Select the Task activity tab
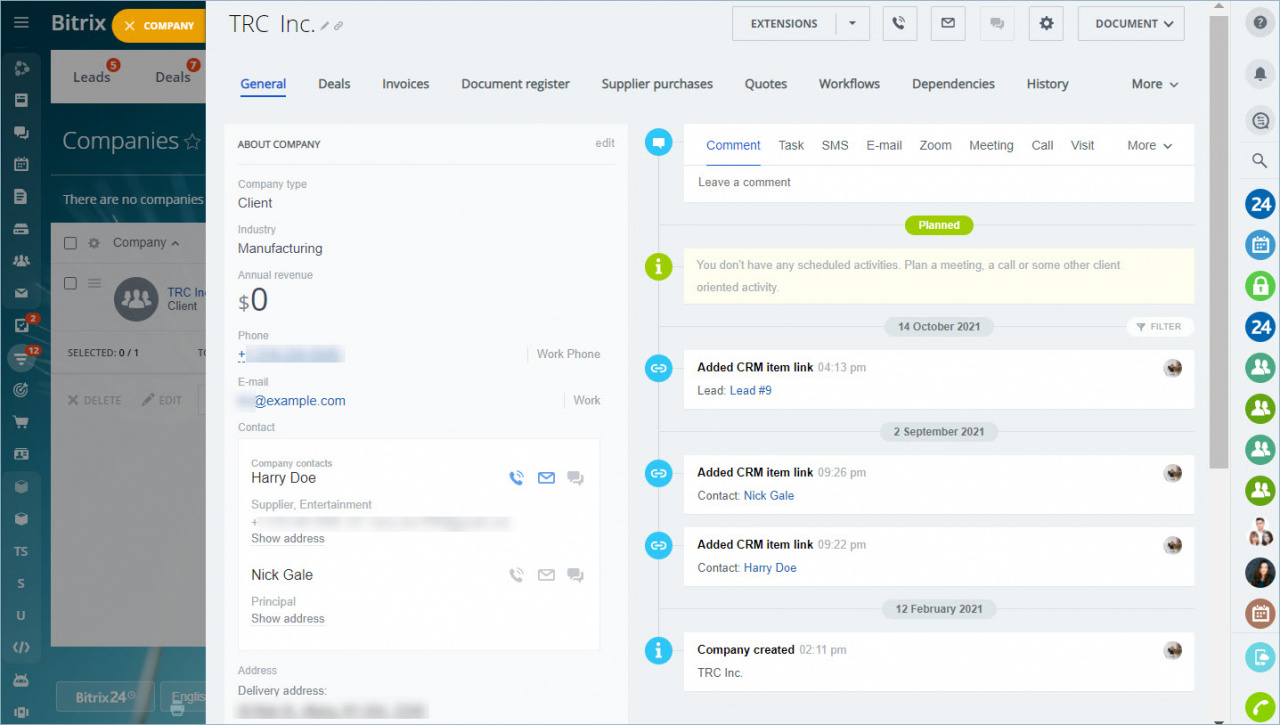1280x725 pixels. tap(791, 145)
